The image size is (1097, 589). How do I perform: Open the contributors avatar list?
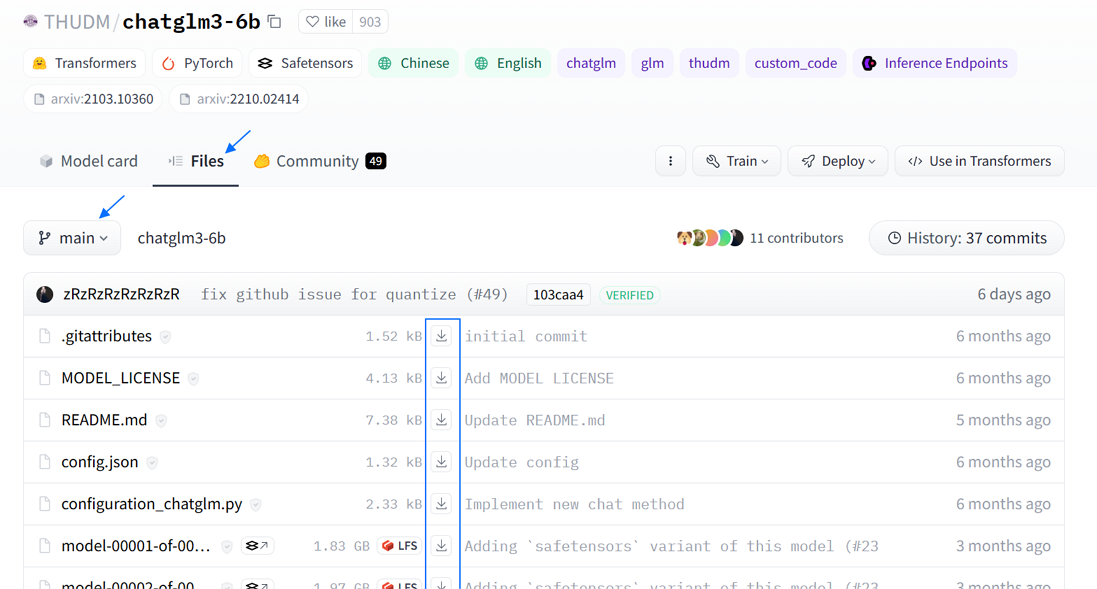point(709,238)
